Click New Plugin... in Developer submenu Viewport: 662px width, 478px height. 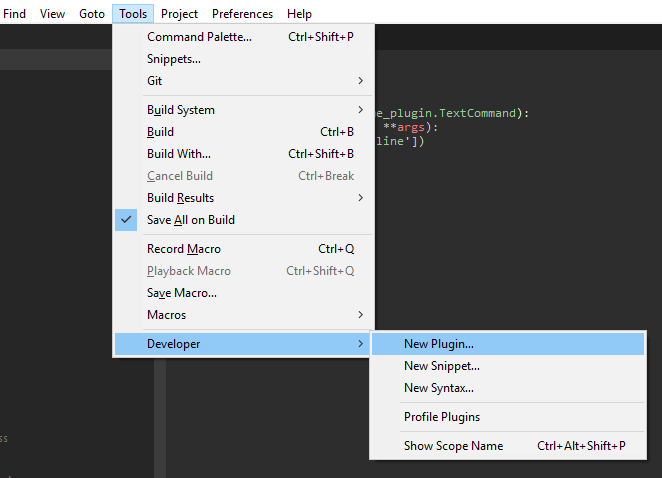pos(439,344)
